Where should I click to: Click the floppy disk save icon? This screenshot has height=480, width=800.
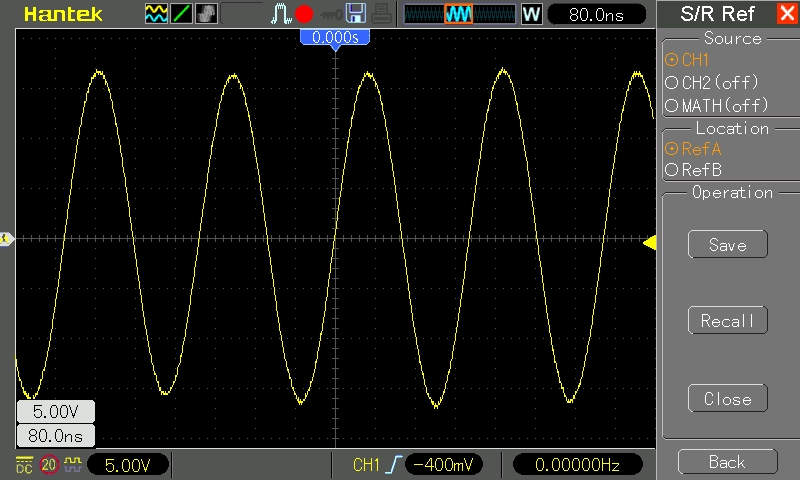pyautogui.click(x=355, y=14)
